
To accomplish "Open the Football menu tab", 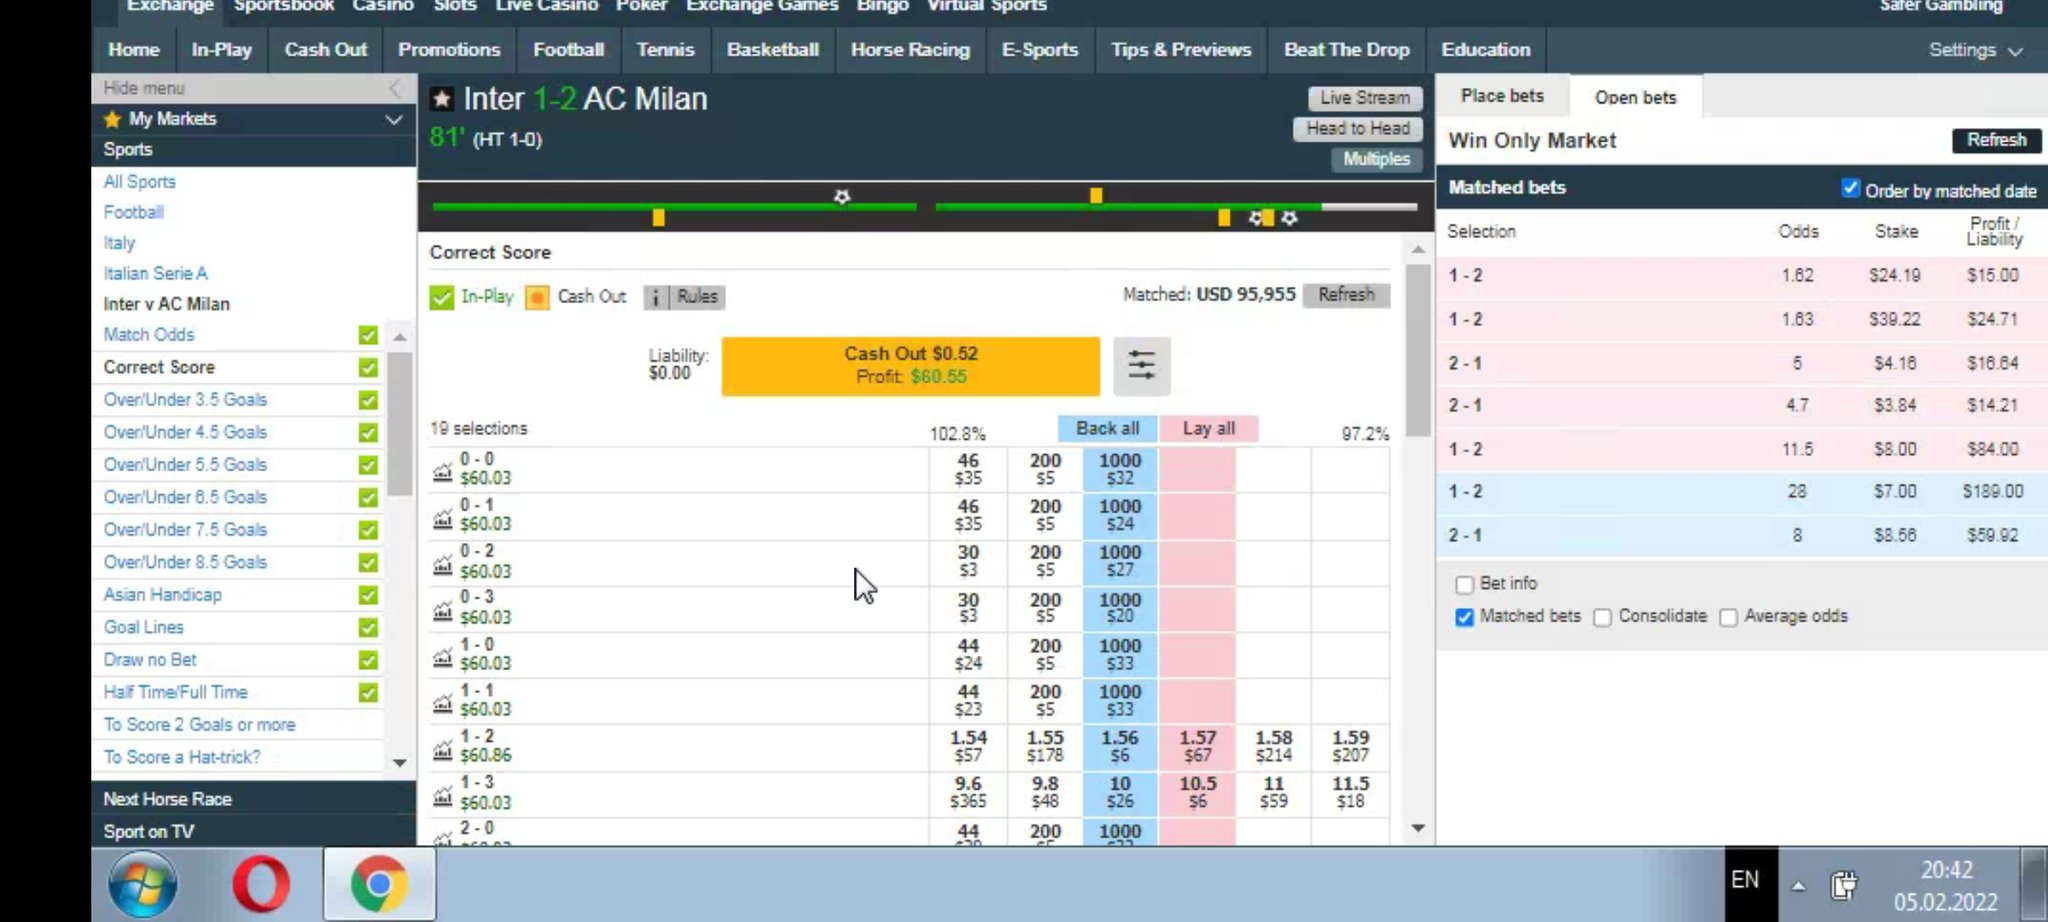I will click(x=568, y=50).
